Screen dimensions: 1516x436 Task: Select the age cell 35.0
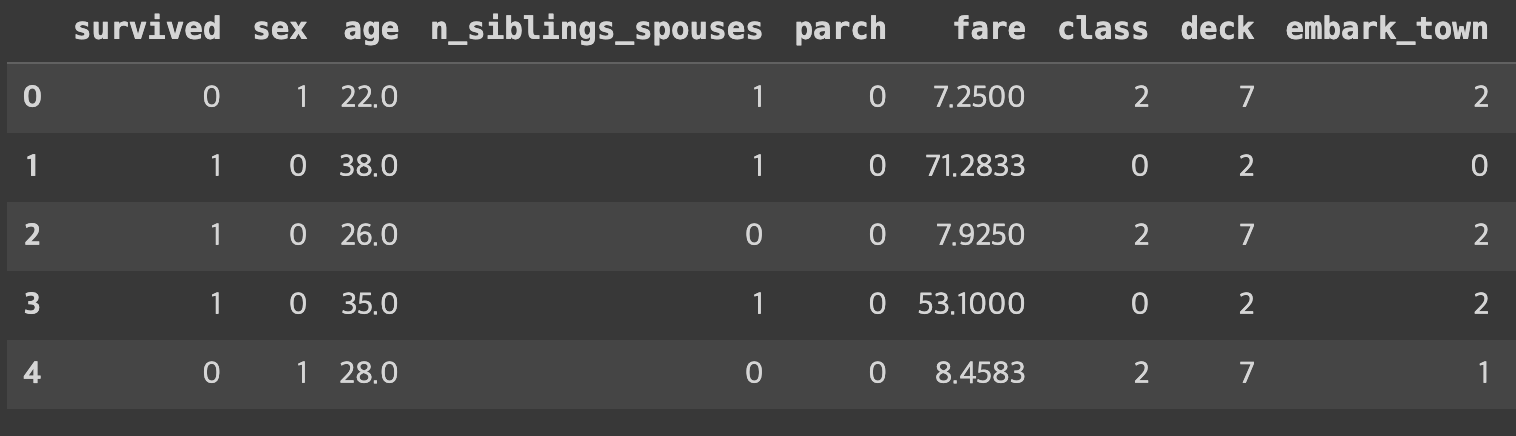[x=368, y=304]
